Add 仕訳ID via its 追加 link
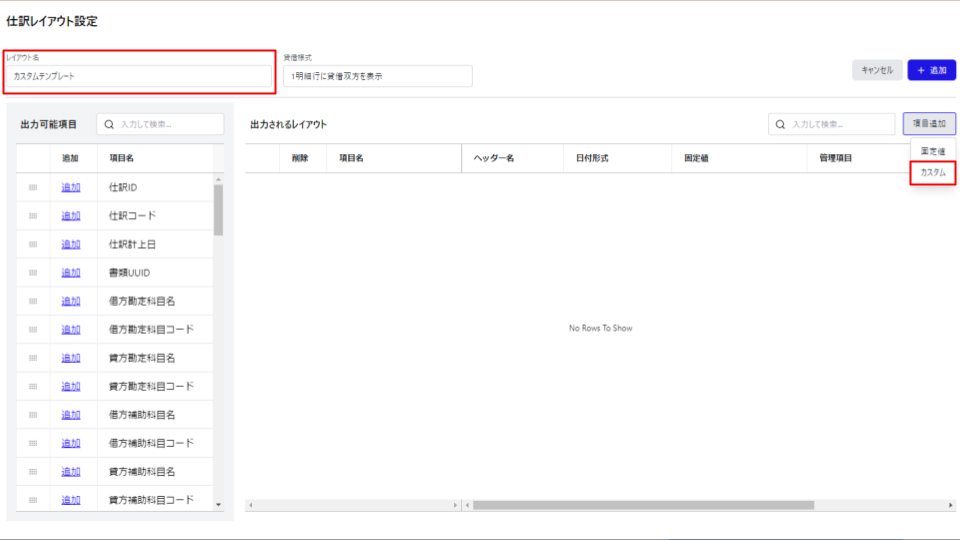Screen dimensions: 960x540 click(x=71, y=187)
